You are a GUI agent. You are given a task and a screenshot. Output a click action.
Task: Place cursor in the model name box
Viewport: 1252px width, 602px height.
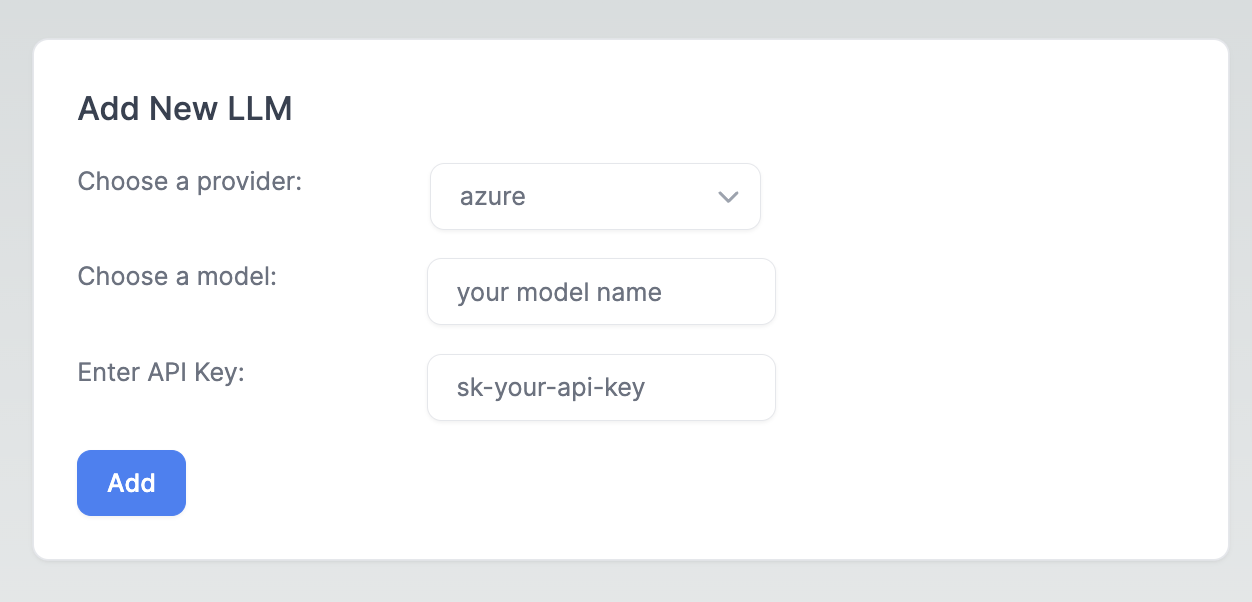pyautogui.click(x=601, y=292)
